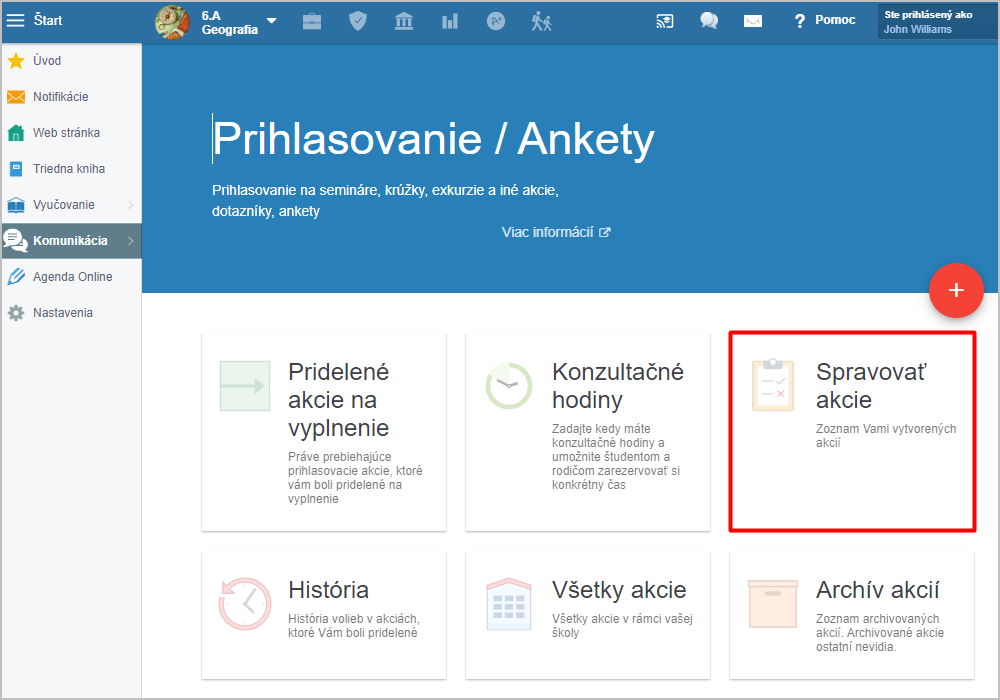Click the Prihlasovanie / Ankety heading
Screen dimensions: 1000x700
(434, 139)
